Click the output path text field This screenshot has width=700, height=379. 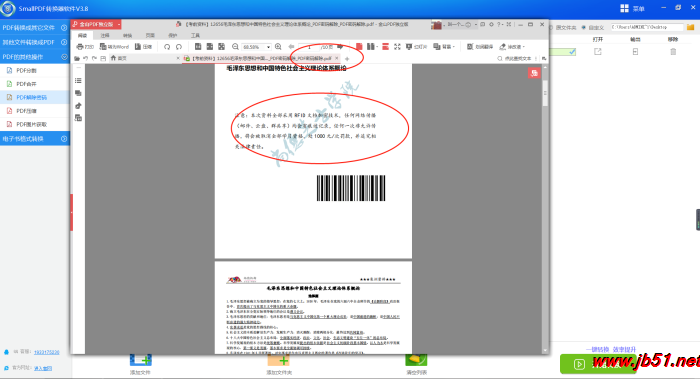[x=647, y=27]
